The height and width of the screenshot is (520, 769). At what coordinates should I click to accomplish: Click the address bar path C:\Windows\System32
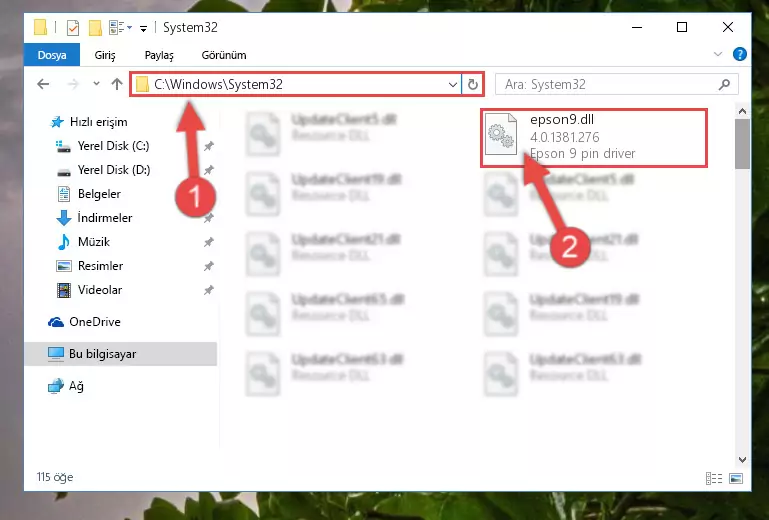(218, 84)
